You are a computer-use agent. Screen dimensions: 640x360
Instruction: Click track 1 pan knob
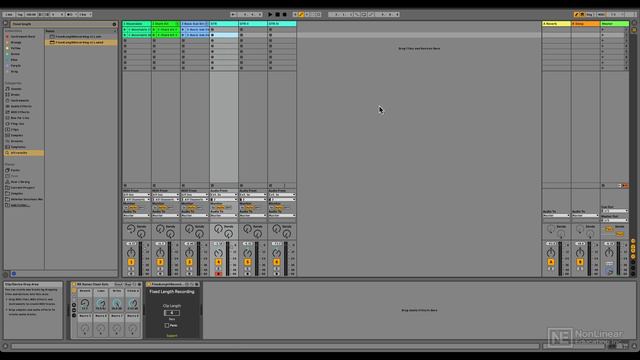[x=131, y=253]
